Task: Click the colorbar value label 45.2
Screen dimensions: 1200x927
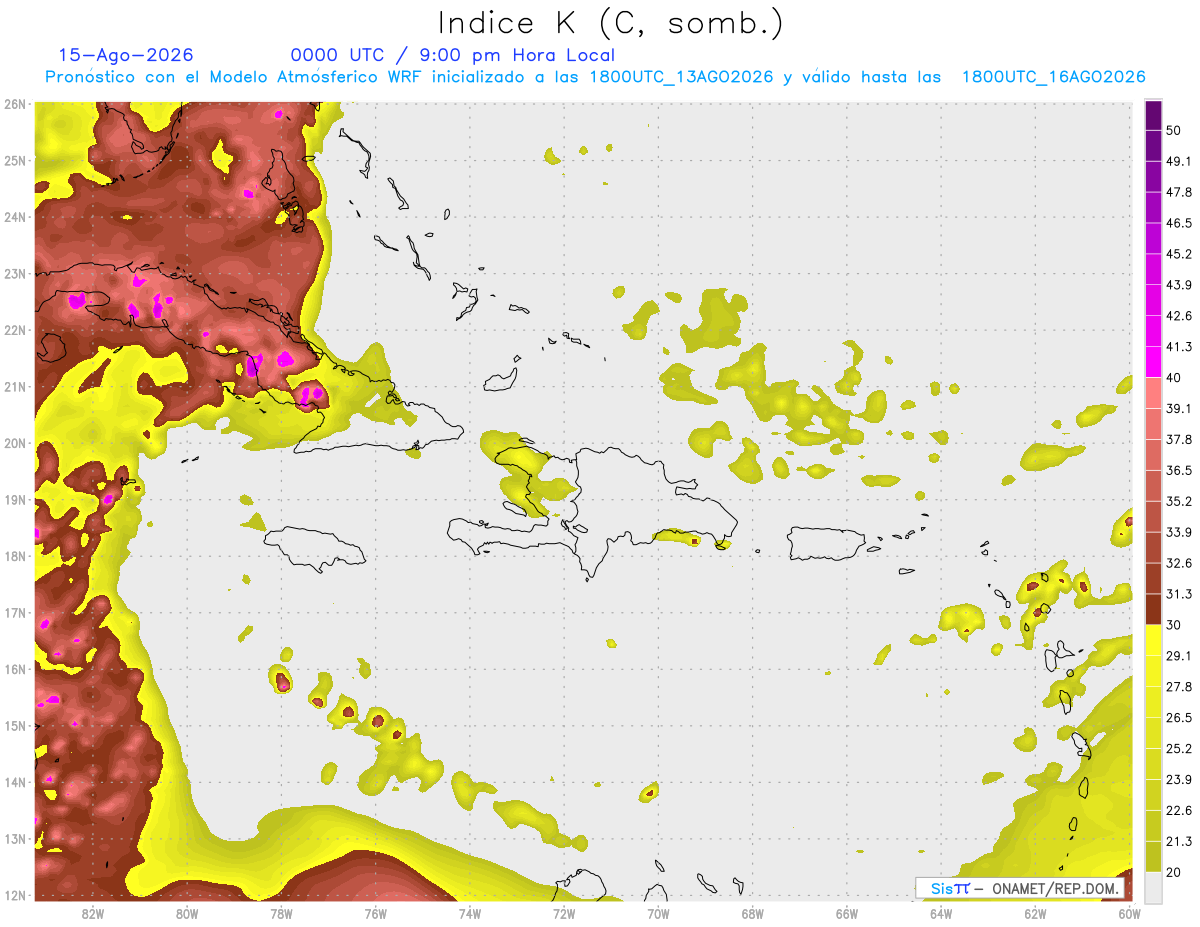Action: click(x=1178, y=254)
